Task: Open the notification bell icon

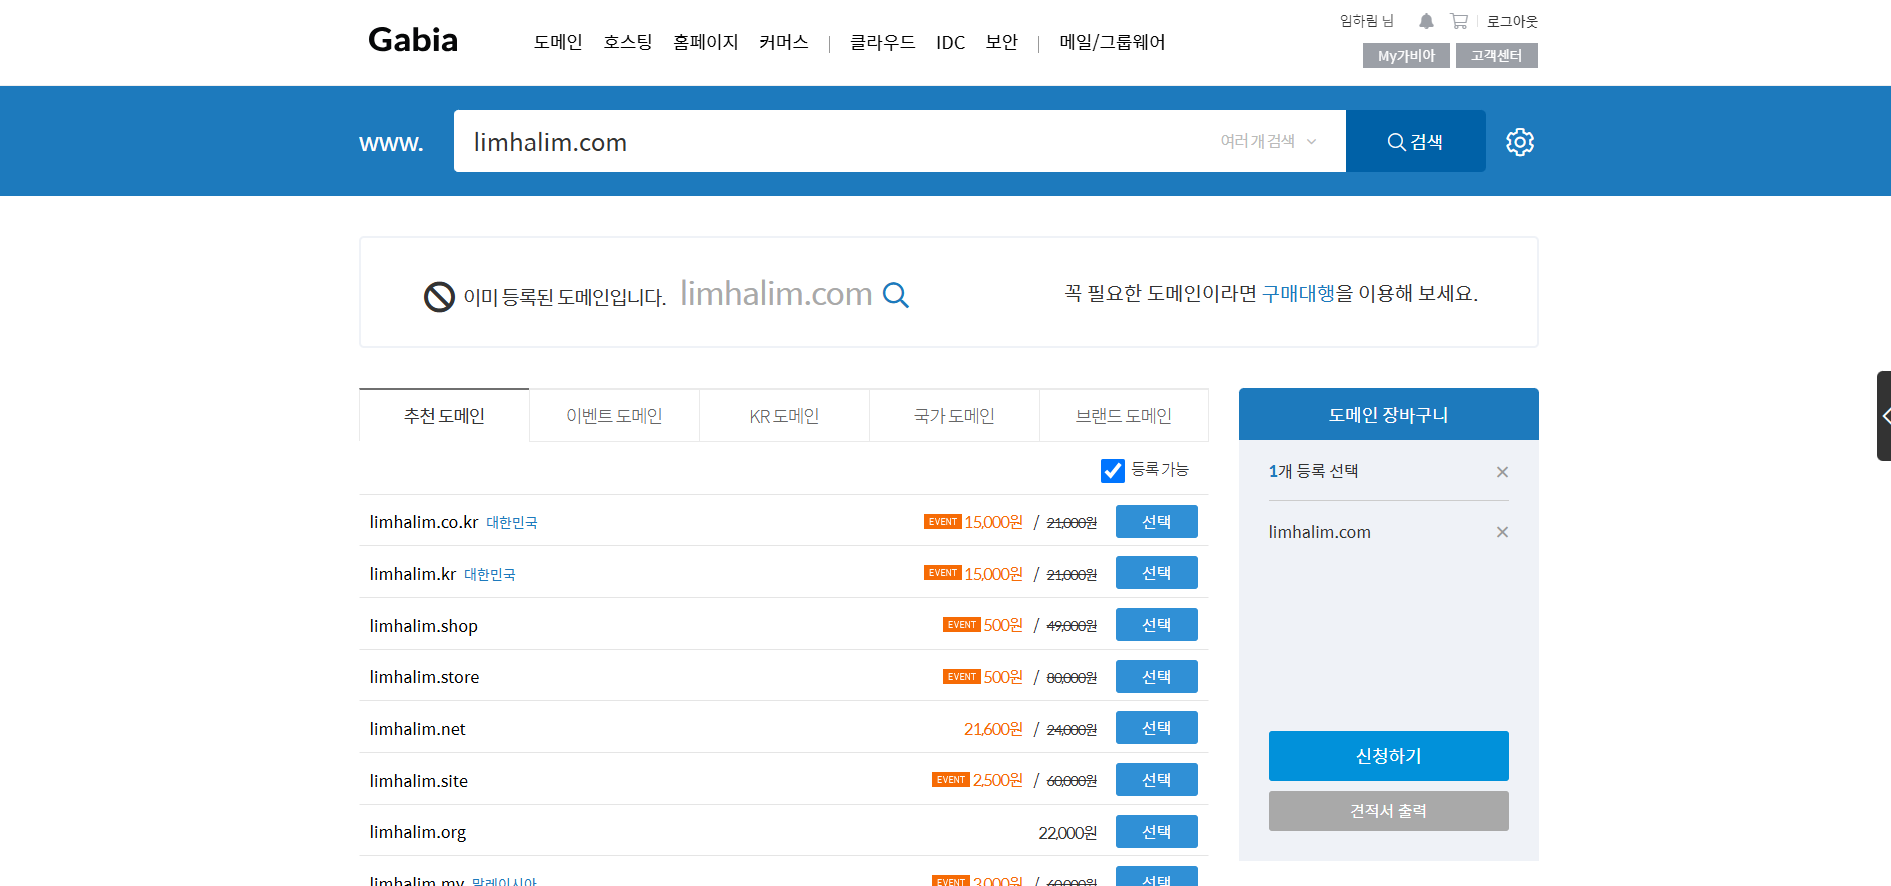Action: [x=1426, y=21]
